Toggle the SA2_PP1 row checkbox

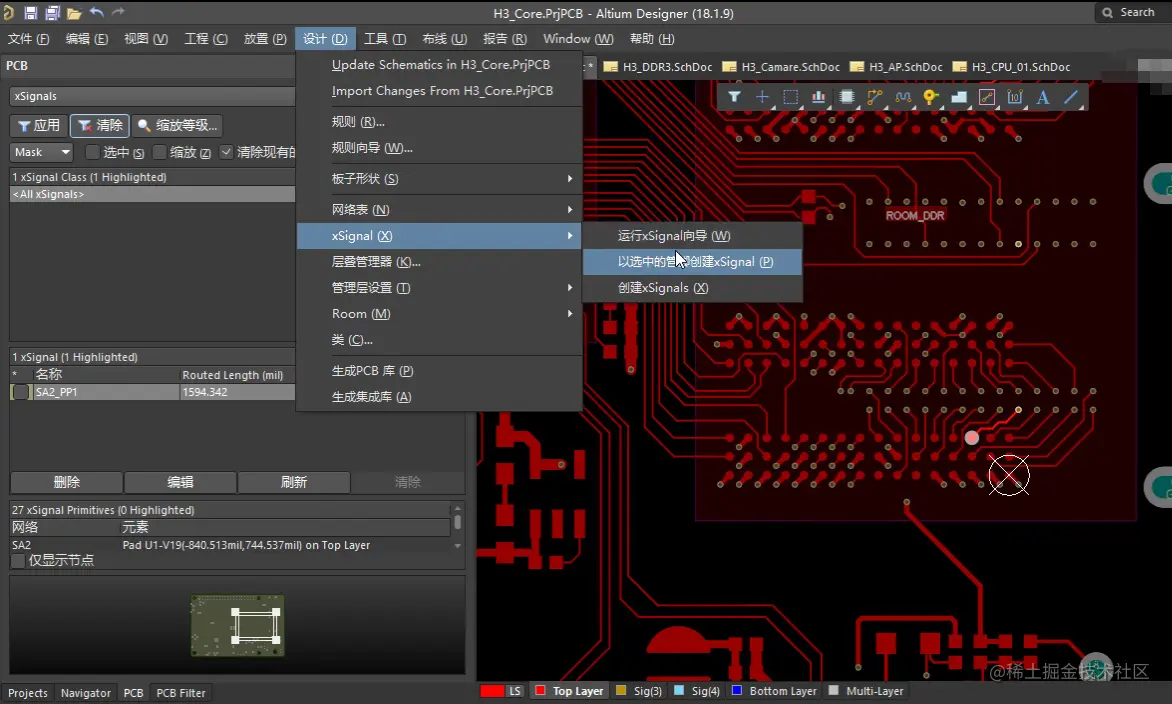[21, 392]
